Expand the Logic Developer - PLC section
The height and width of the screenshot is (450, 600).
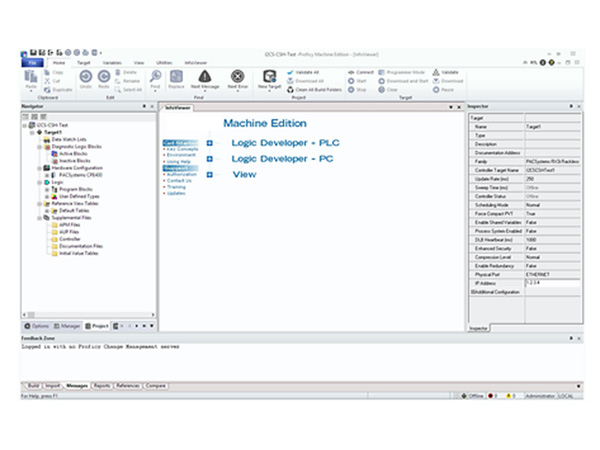210,144
